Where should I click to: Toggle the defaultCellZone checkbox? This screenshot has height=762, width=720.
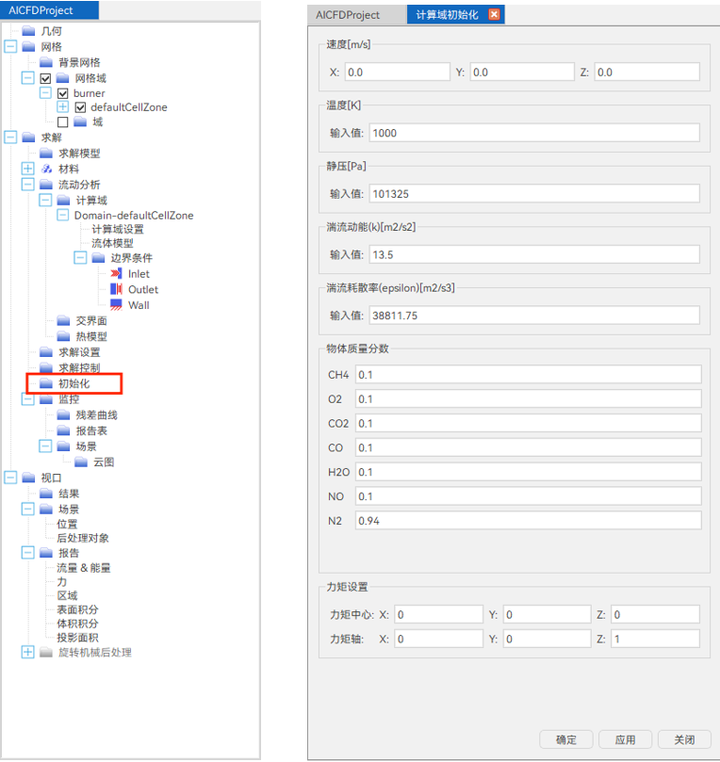[x=80, y=107]
